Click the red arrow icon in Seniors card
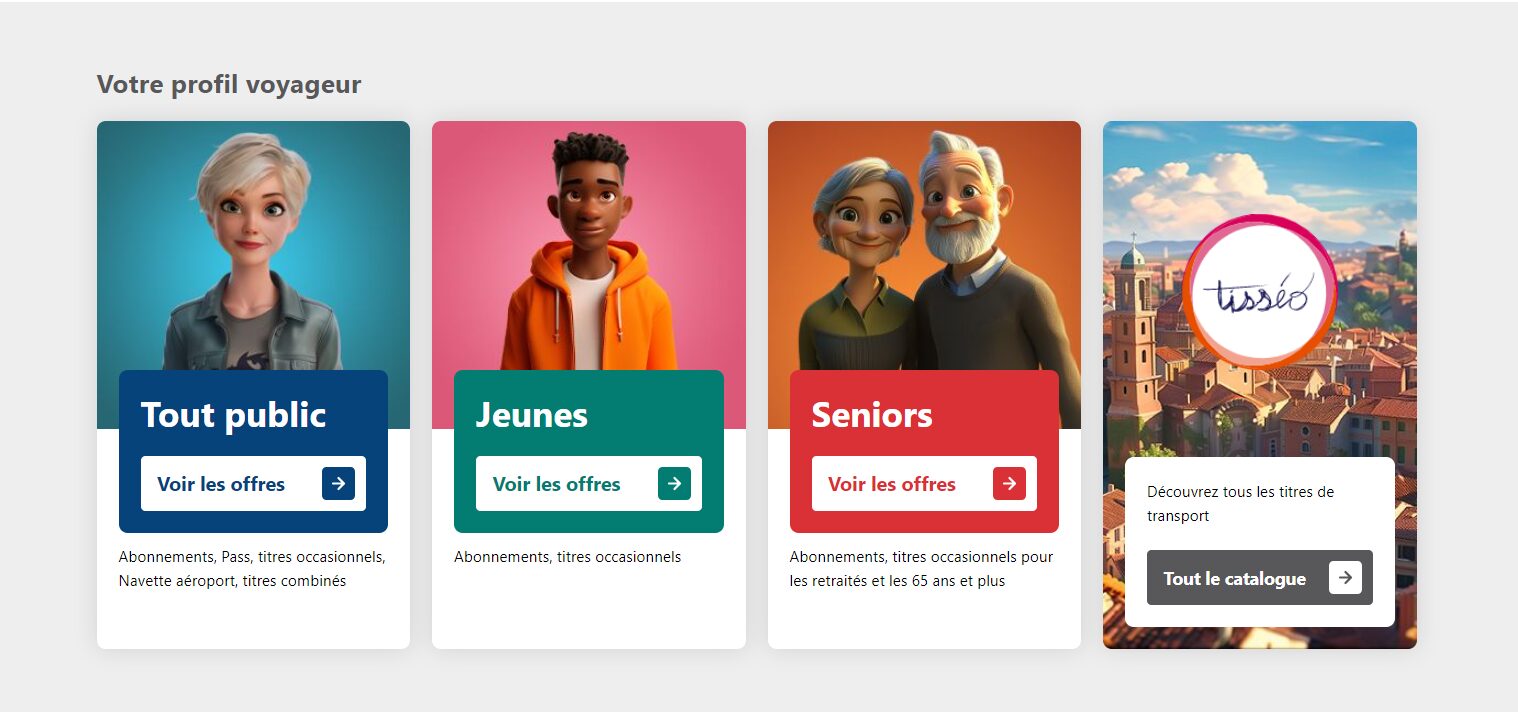Viewport: 1518px width, 712px height. [x=1009, y=484]
